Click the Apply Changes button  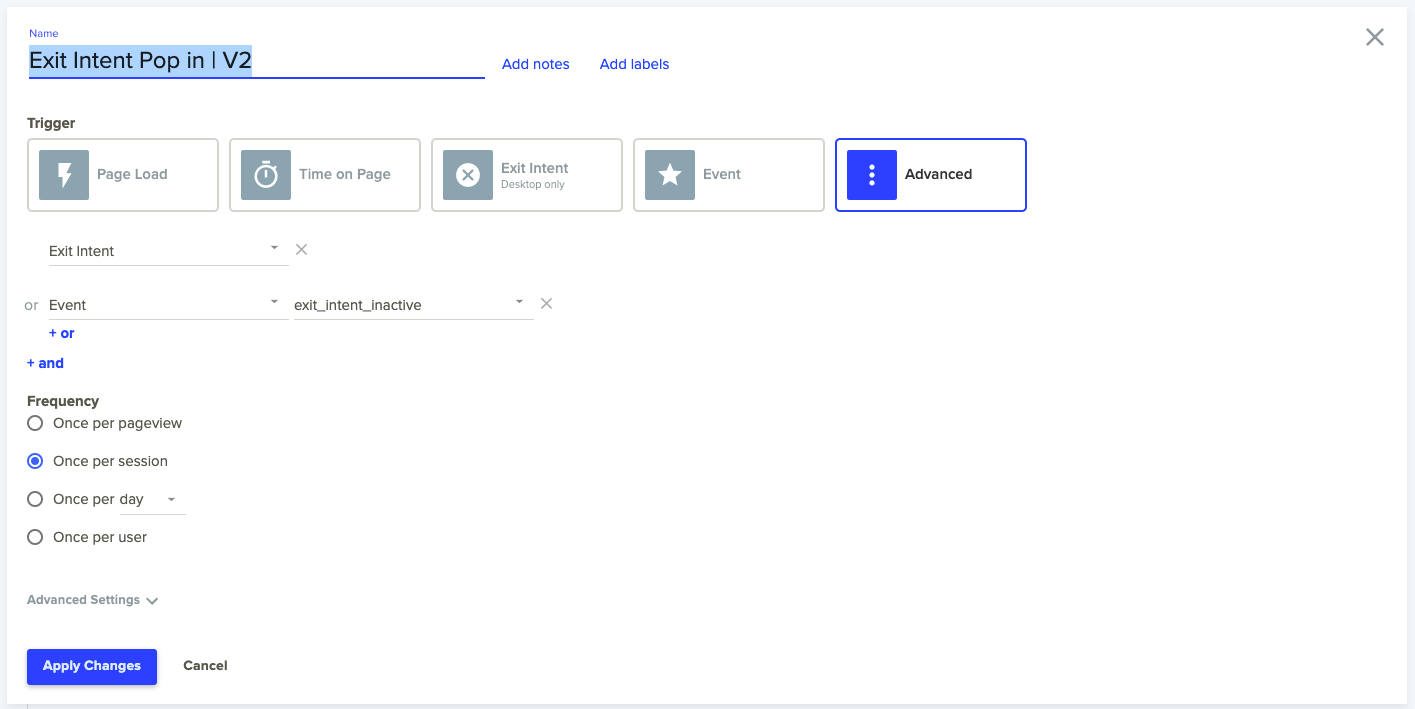click(x=92, y=666)
